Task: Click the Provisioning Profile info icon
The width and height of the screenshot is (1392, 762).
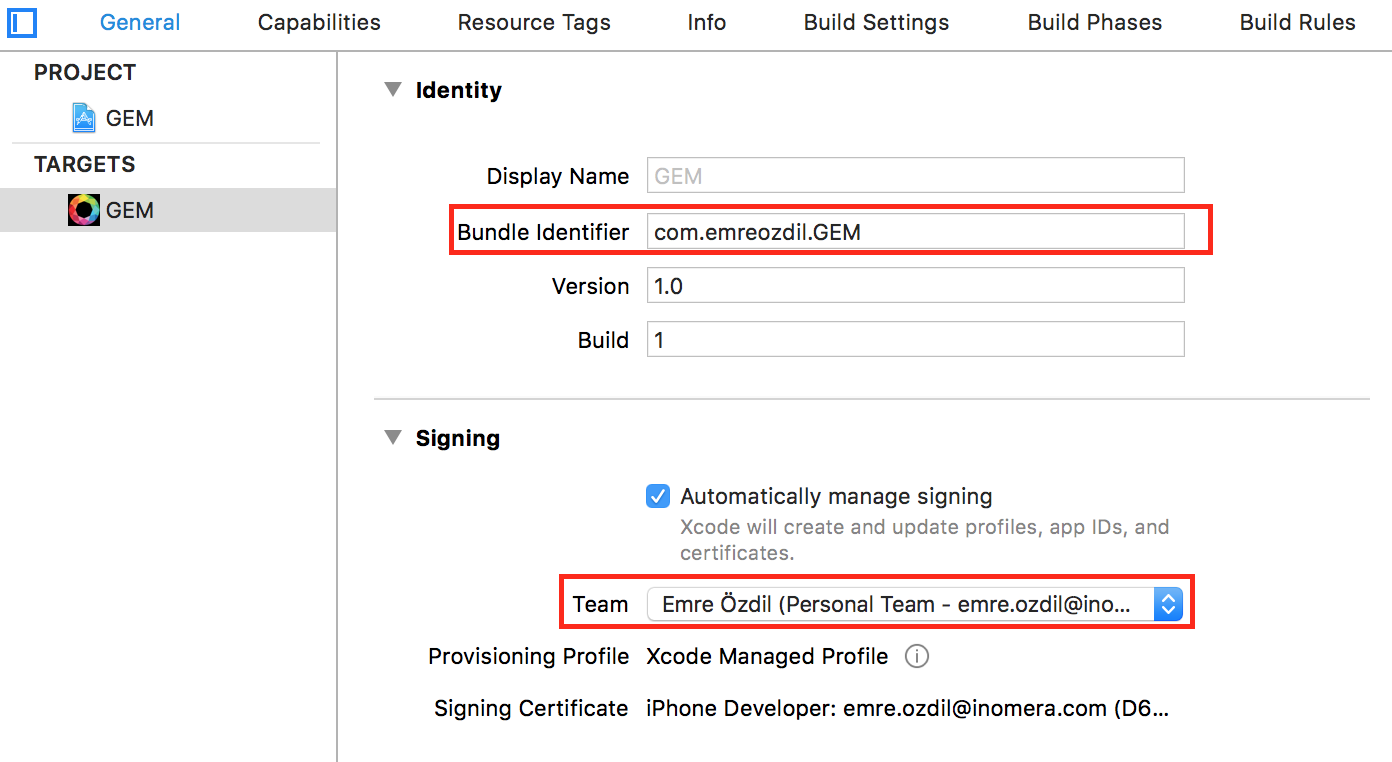Action: (x=916, y=657)
